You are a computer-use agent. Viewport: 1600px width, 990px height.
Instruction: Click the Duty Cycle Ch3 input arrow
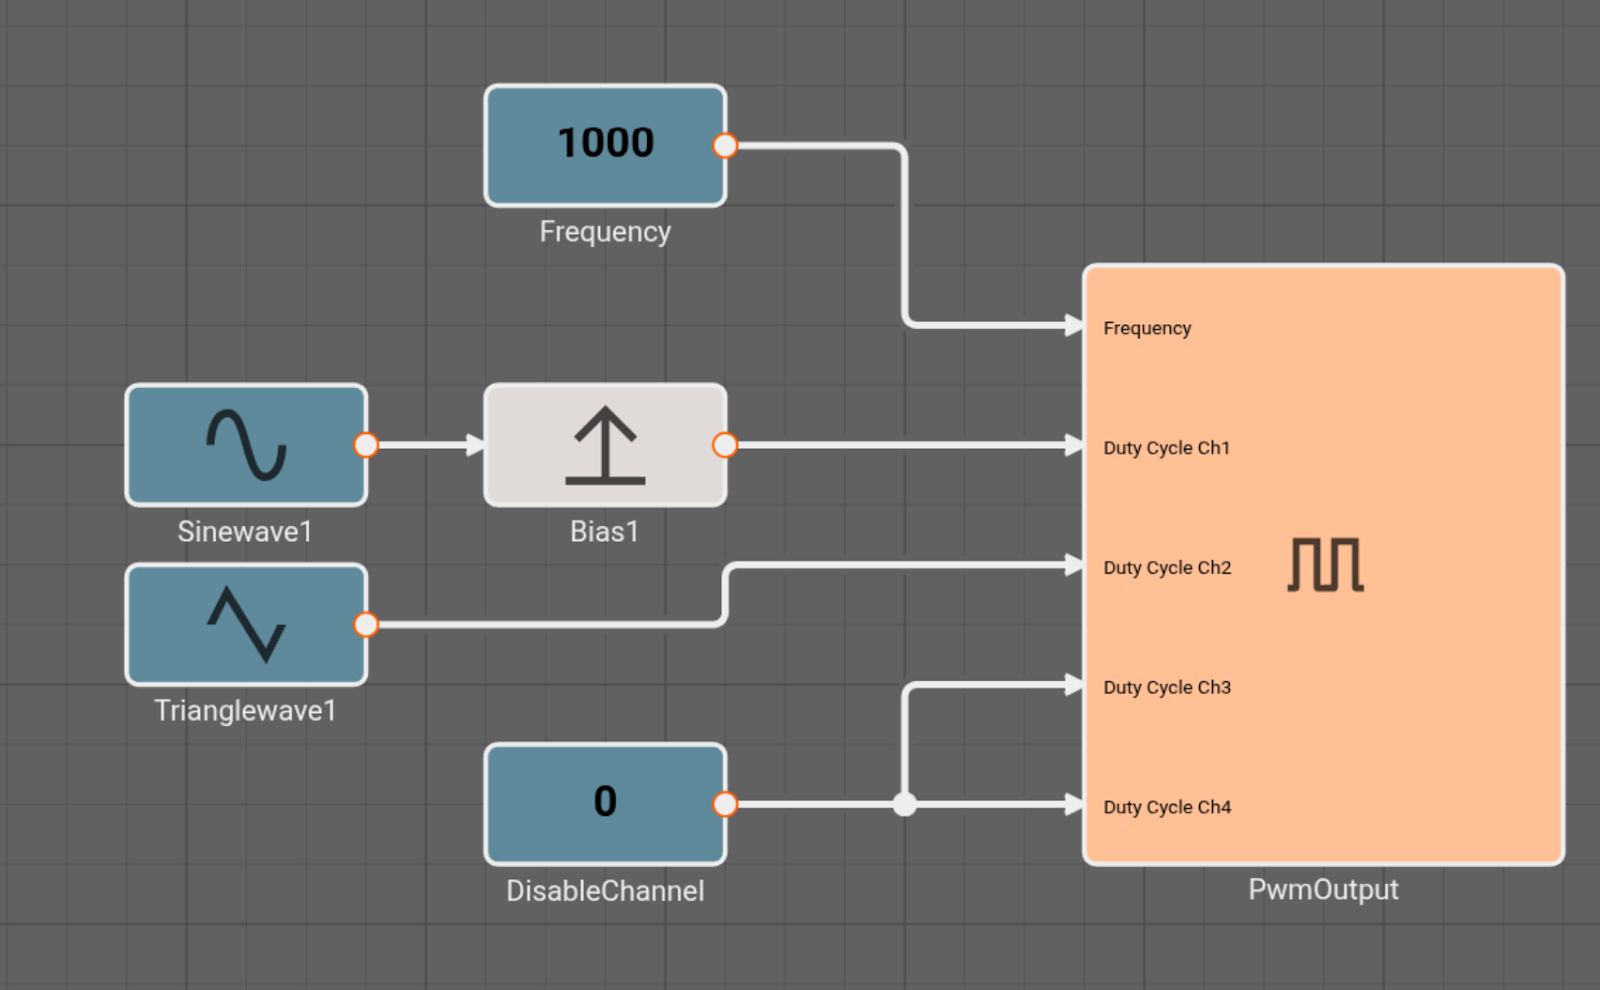pyautogui.click(x=1074, y=685)
